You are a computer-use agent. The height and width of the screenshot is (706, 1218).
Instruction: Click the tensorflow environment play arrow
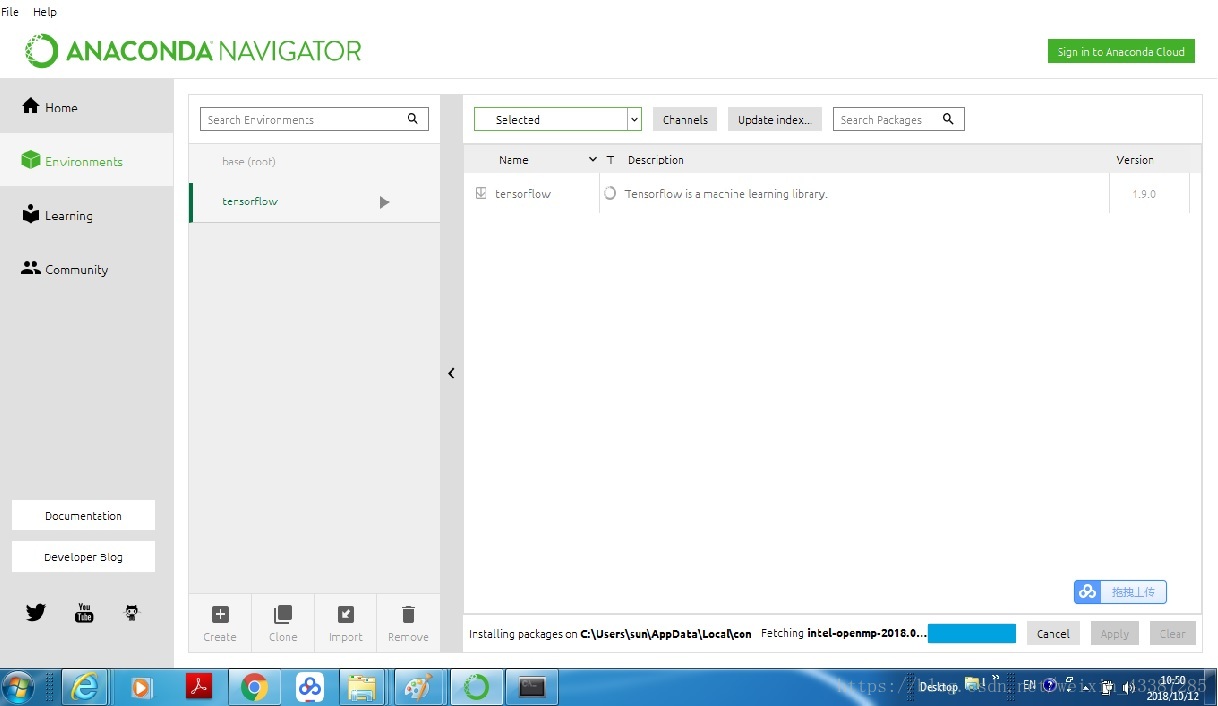pos(385,202)
